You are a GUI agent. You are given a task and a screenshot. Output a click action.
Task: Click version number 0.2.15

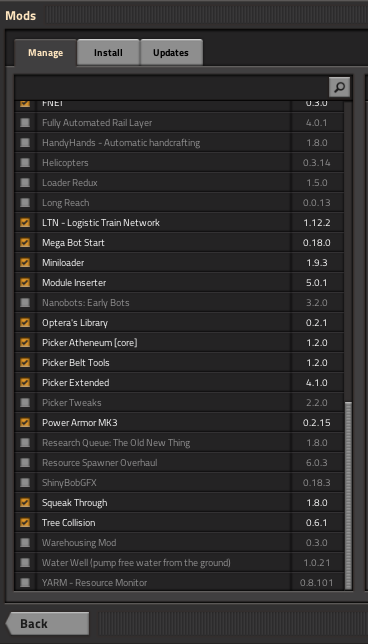[317, 423]
